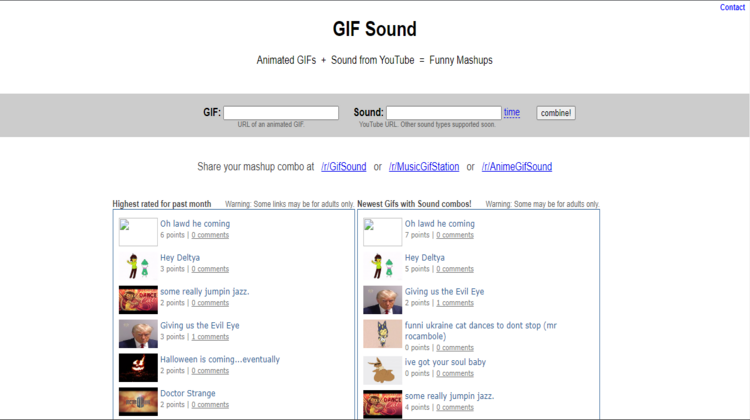This screenshot has height=420, width=750.
Task: Open comments for 'Hey Deltya' with 5 points
Action: 455,269
